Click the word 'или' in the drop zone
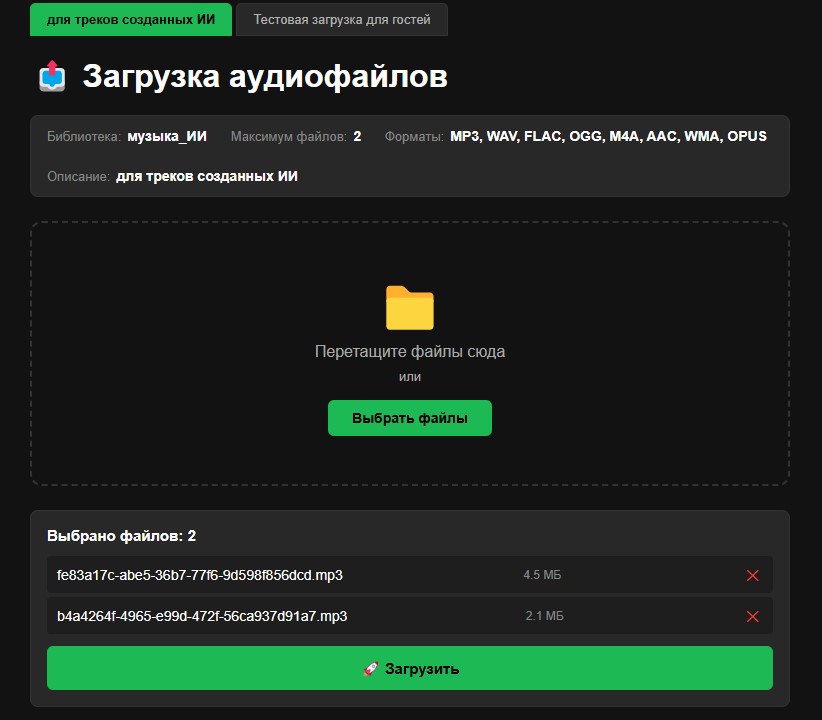Viewport: 822px width, 720px height. tap(410, 377)
